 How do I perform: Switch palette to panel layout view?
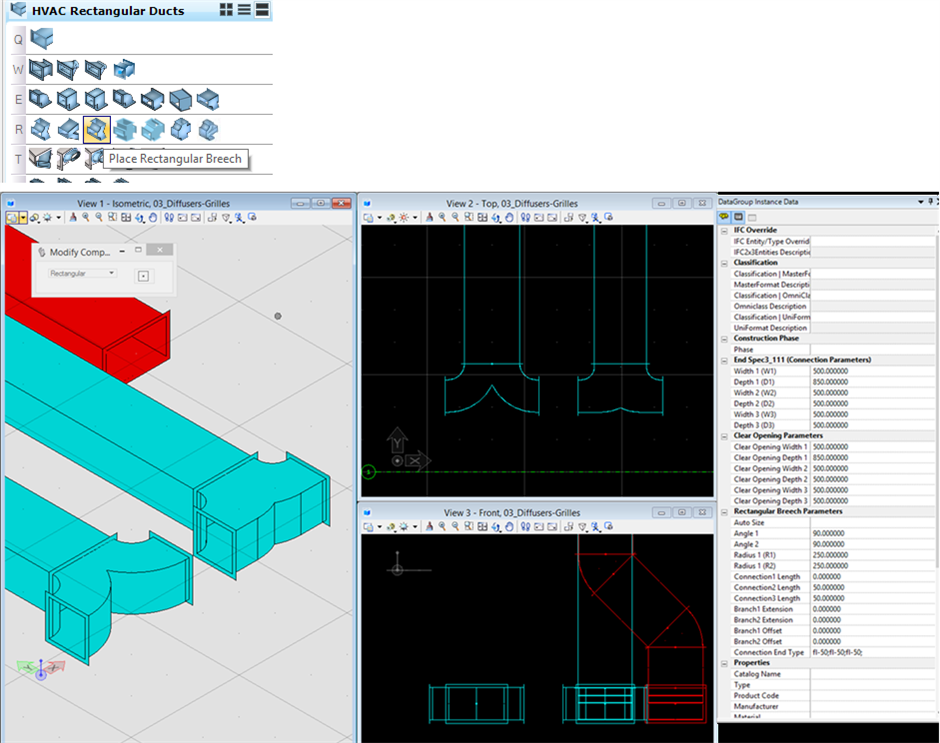pos(262,10)
